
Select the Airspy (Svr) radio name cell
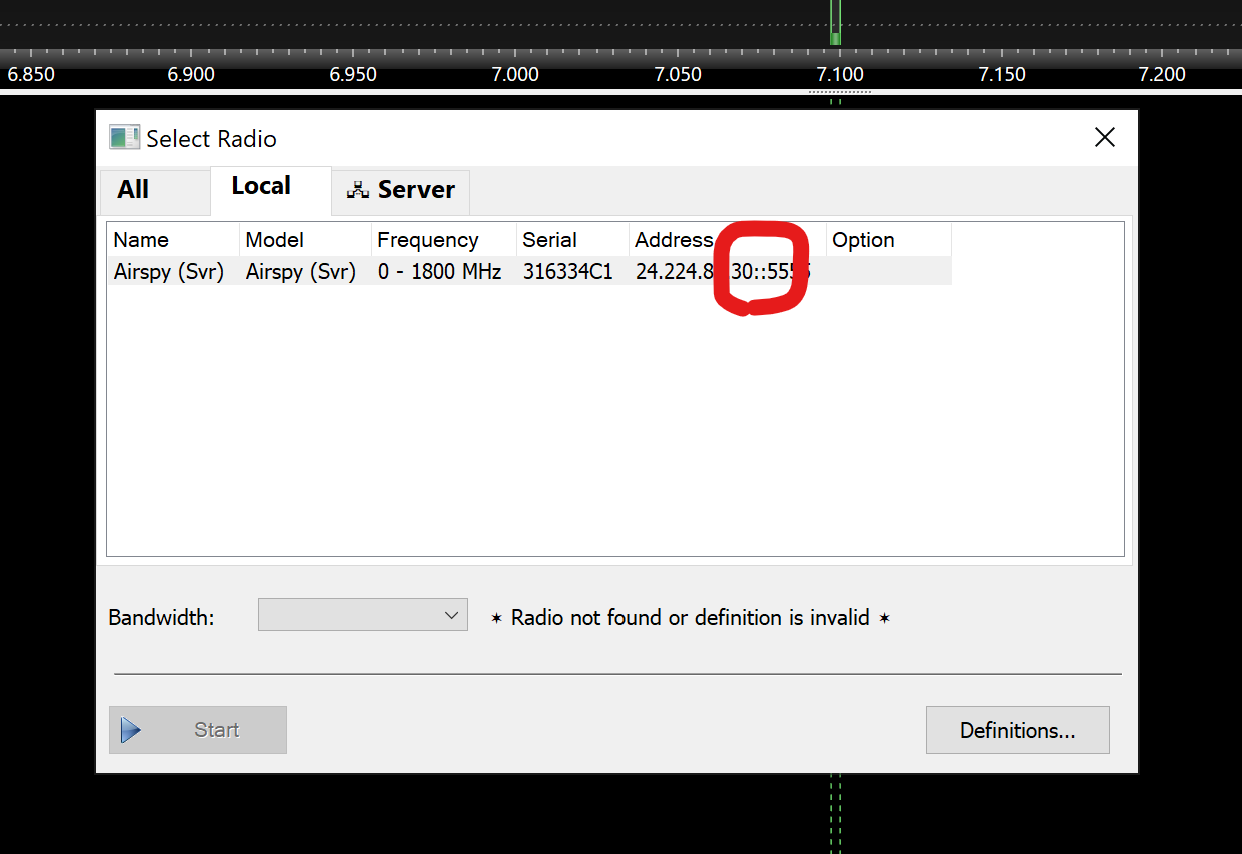pos(169,272)
